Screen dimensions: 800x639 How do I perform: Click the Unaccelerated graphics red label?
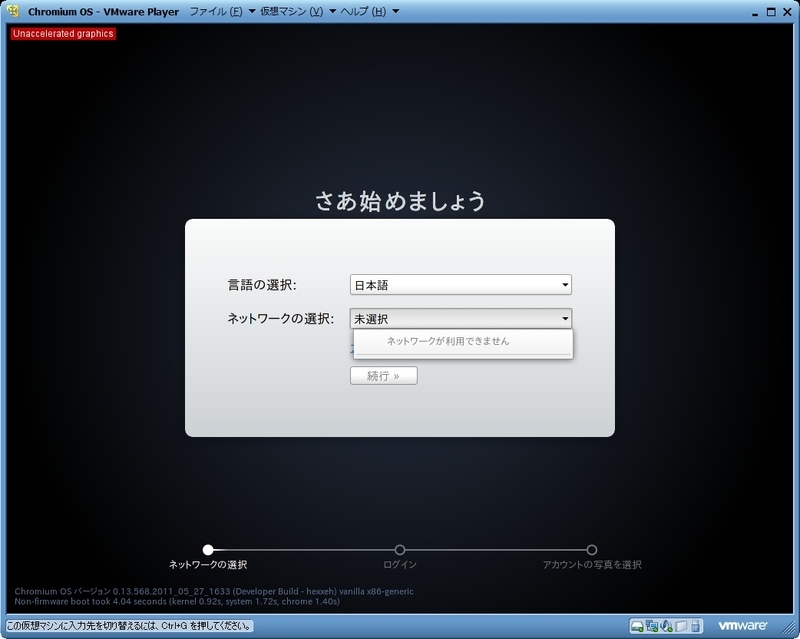click(63, 34)
